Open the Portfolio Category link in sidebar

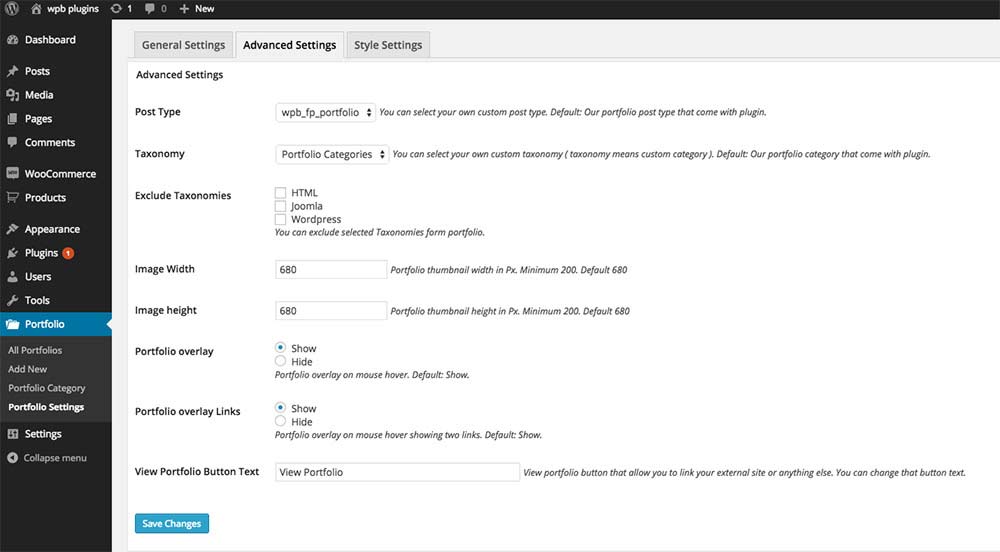click(x=47, y=388)
